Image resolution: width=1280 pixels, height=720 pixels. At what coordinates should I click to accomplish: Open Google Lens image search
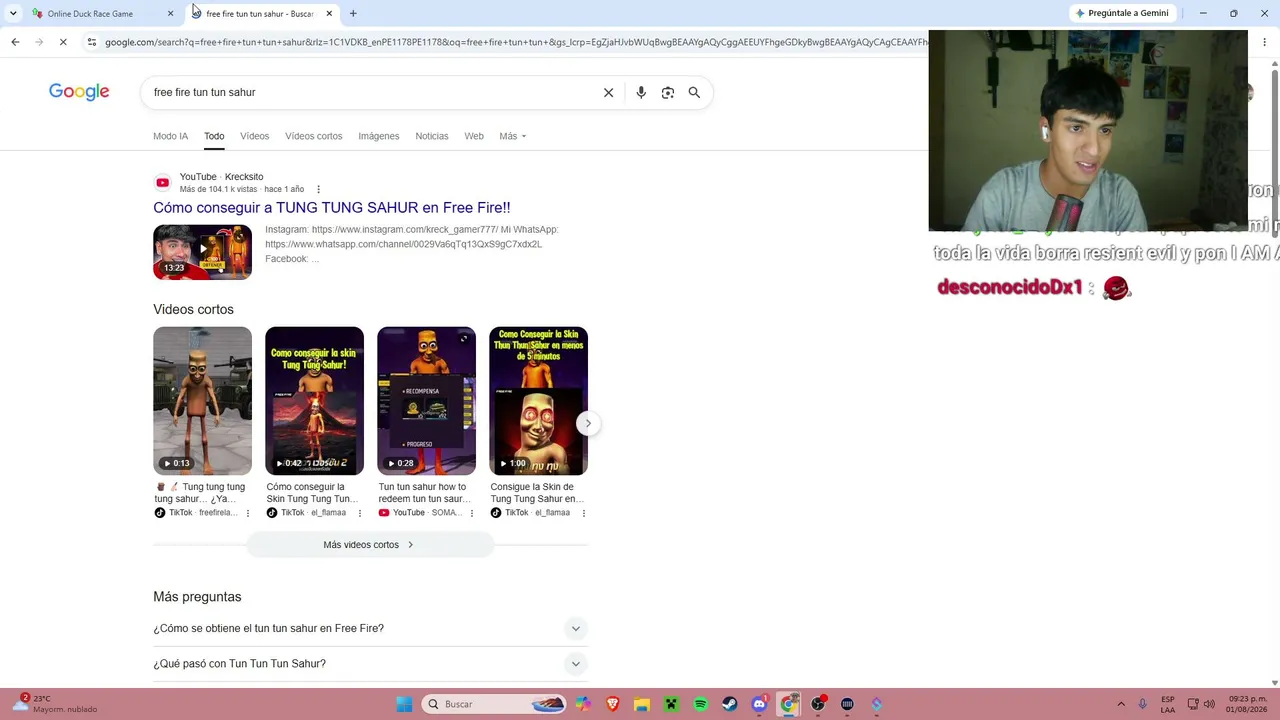668,92
